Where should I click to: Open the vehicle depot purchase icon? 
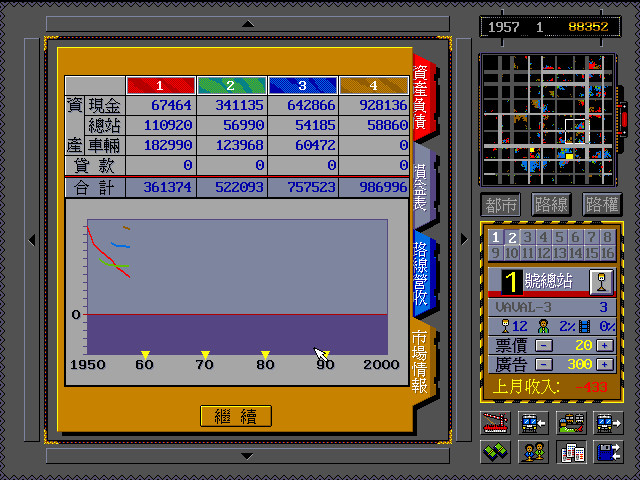[x=571, y=422]
